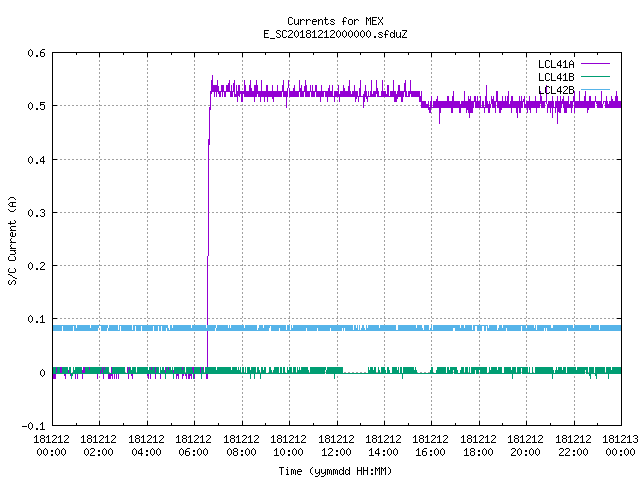
Task: Click the y-axis tick value 0.4
Action: (36, 160)
